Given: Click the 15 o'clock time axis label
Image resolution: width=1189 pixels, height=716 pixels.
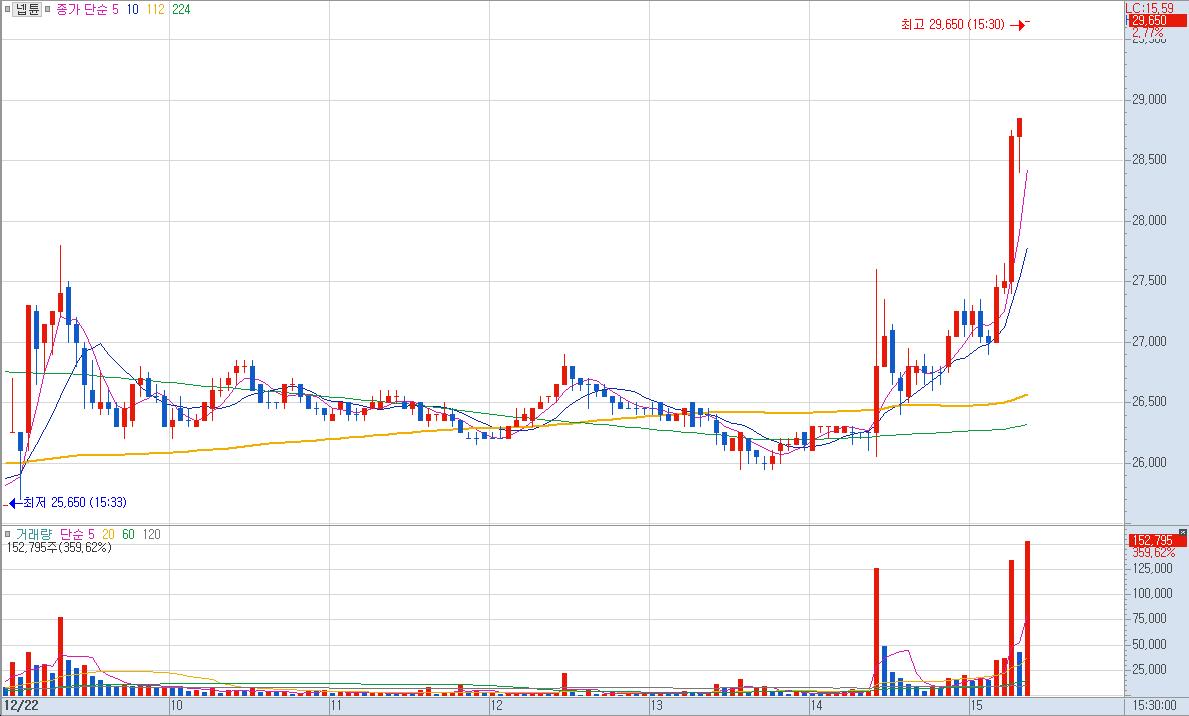Looking at the screenshot, I should click(x=977, y=706).
